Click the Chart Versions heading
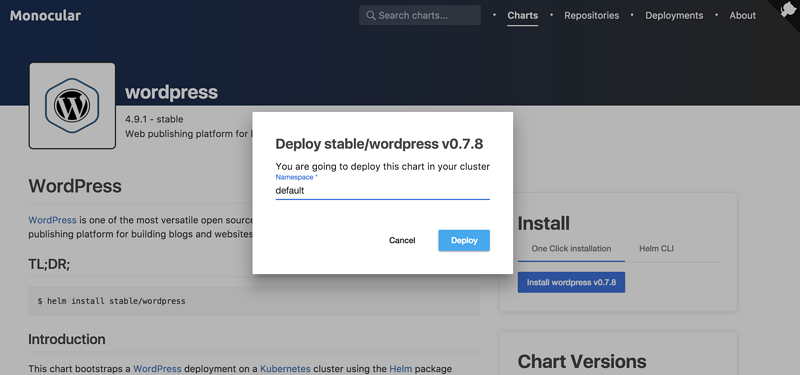Viewport: 800px width, 375px height. click(x=582, y=362)
